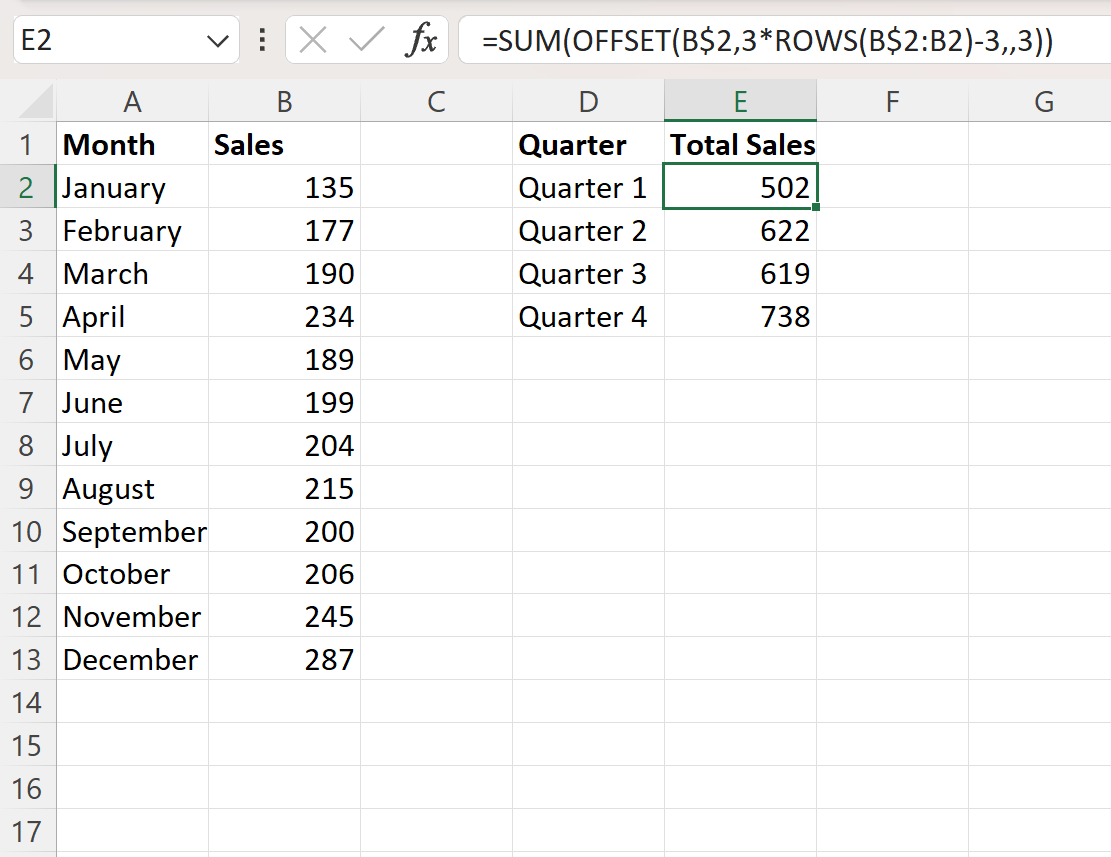Image resolution: width=1111 pixels, height=857 pixels.
Task: Select the Quarter 2 cell
Action: pos(588,231)
